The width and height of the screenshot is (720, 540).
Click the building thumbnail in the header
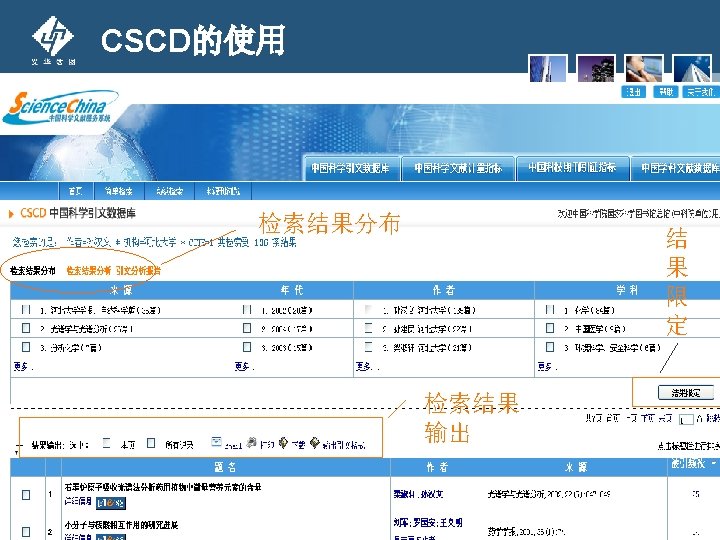point(548,68)
